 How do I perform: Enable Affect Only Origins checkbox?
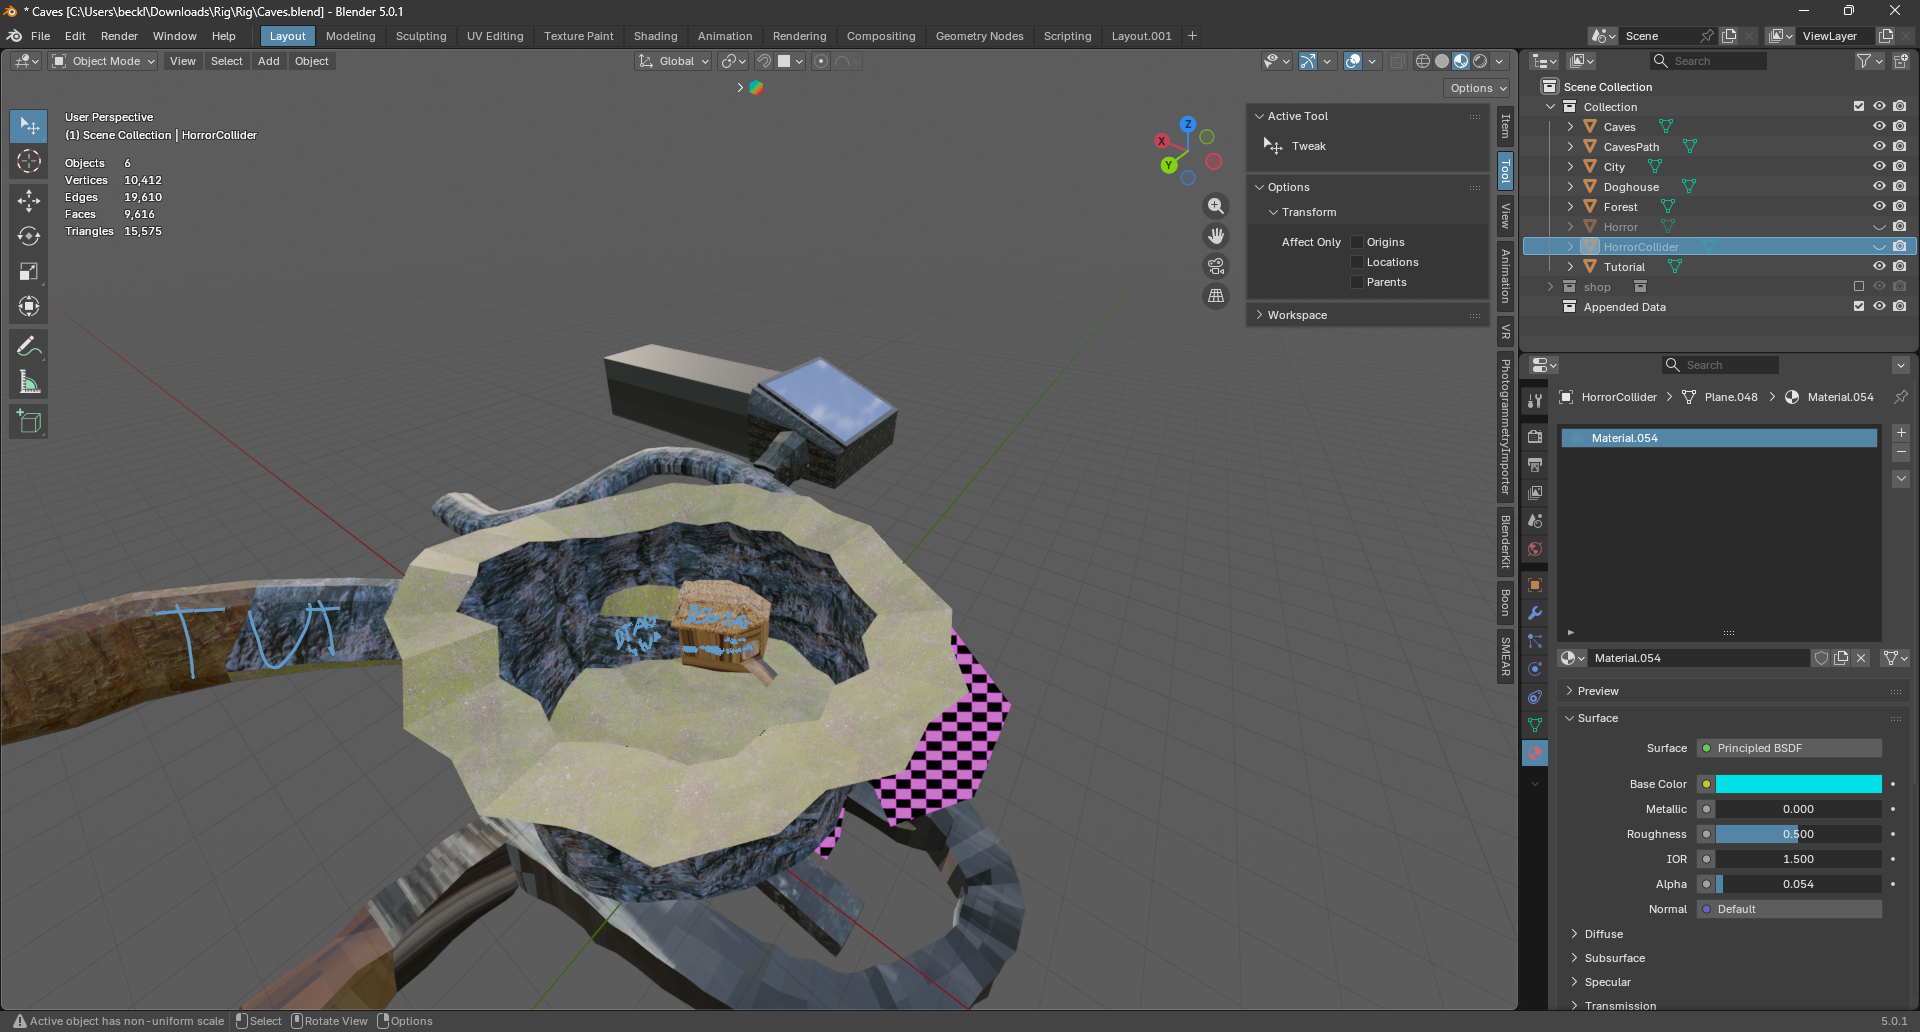[x=1357, y=242]
